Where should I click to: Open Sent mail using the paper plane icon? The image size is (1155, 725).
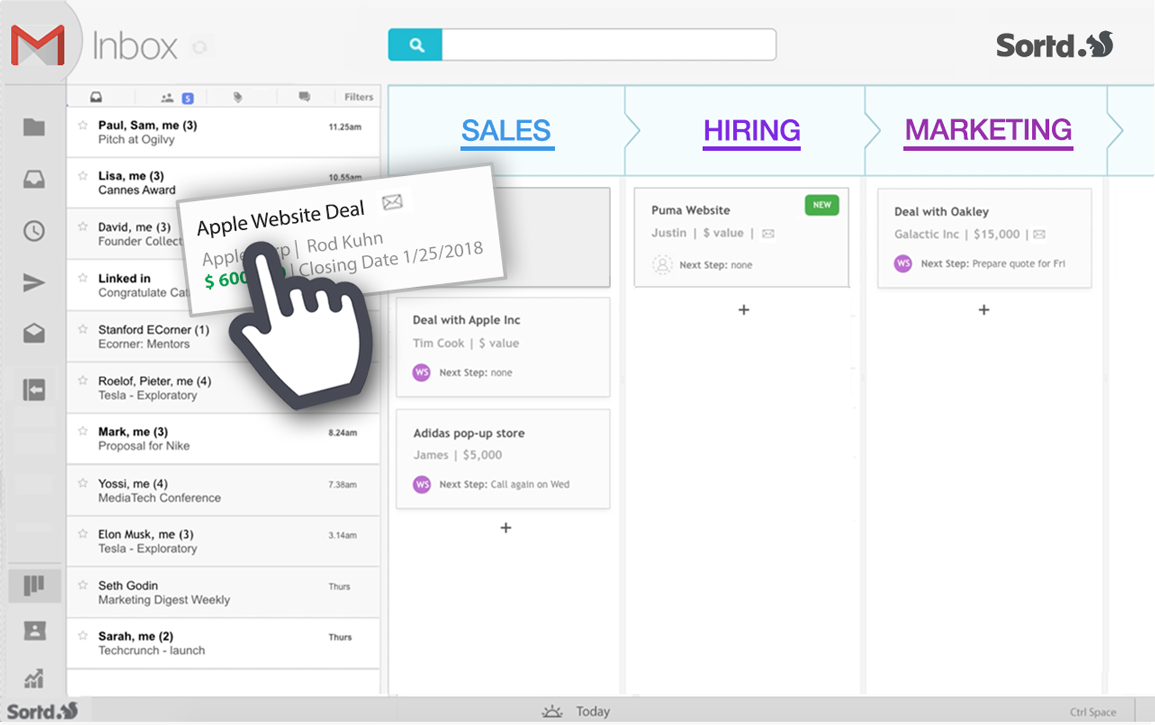pyautogui.click(x=34, y=283)
